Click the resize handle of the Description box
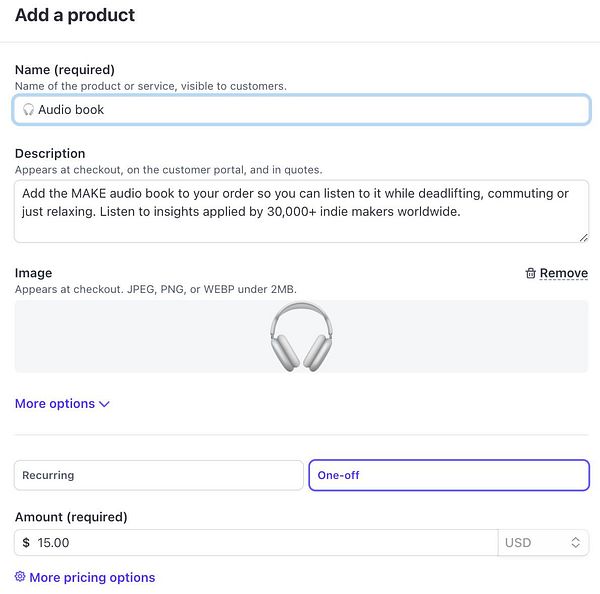 point(583,237)
